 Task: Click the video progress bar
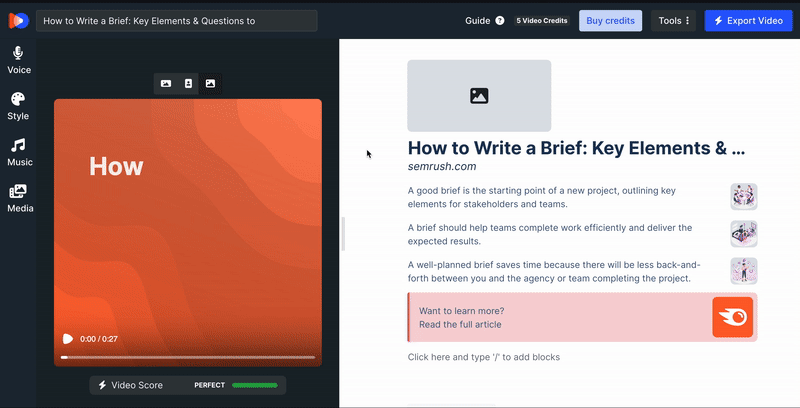click(188, 357)
